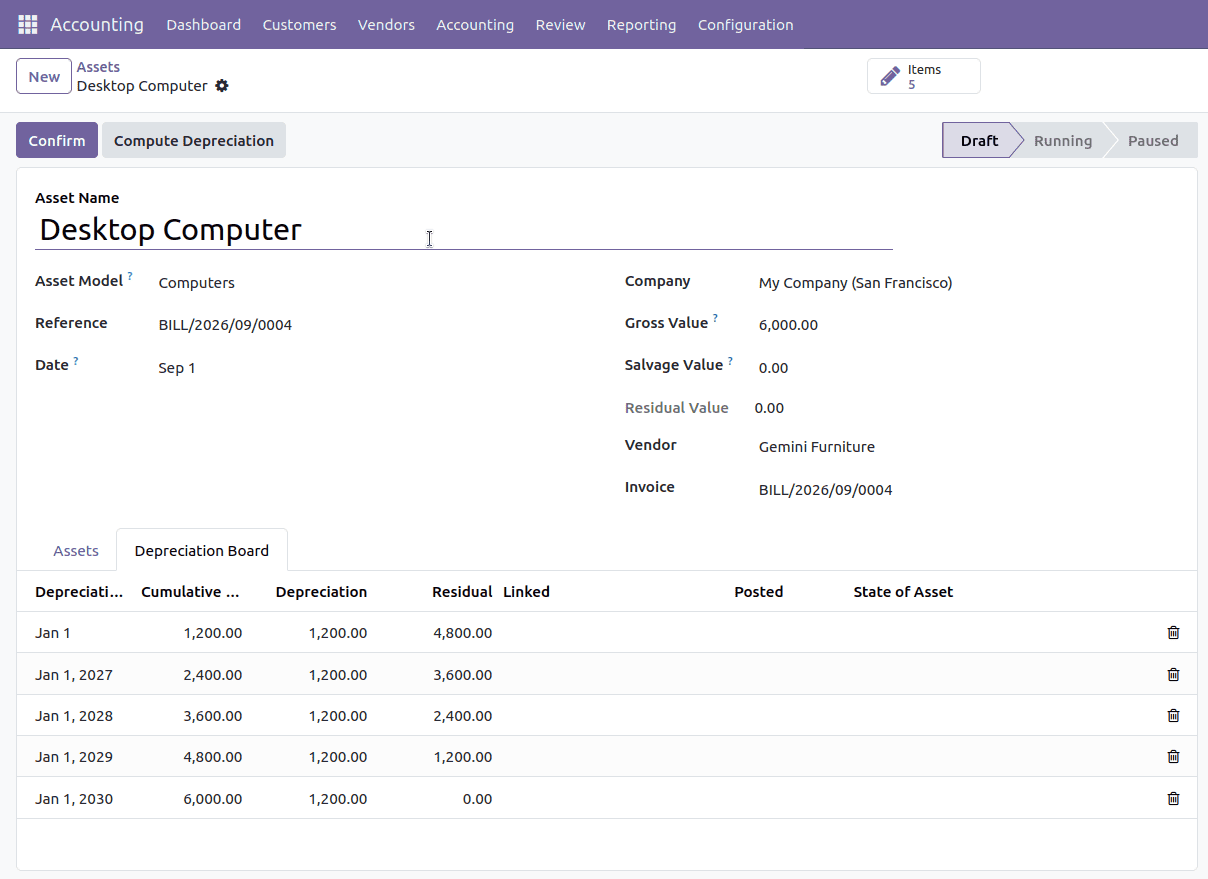
Task: Open the Dashboard menu
Action: (204, 25)
